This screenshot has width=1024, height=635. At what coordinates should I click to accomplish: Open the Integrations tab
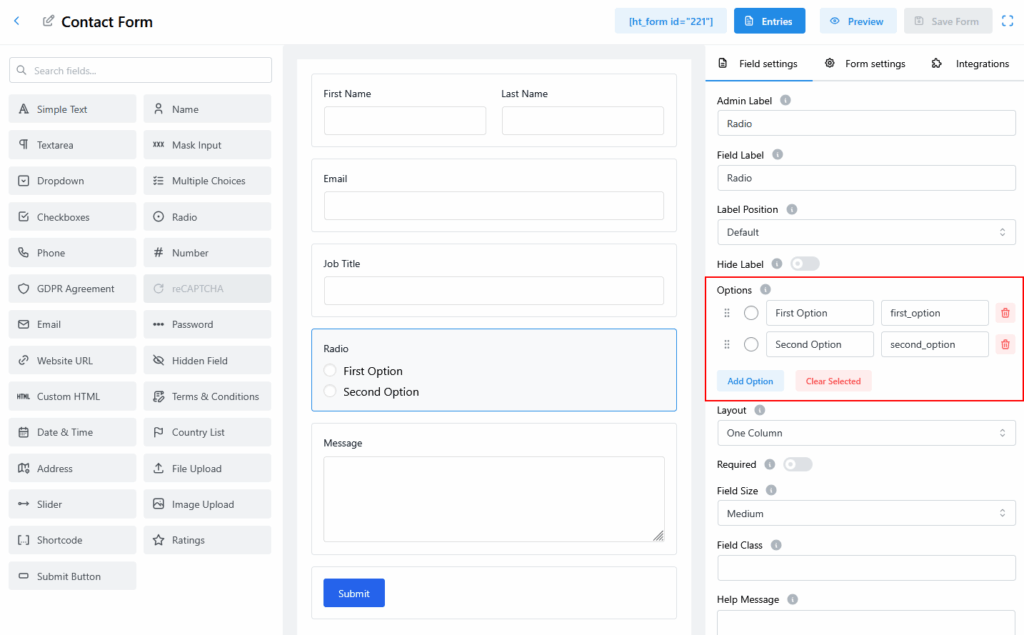(970, 64)
